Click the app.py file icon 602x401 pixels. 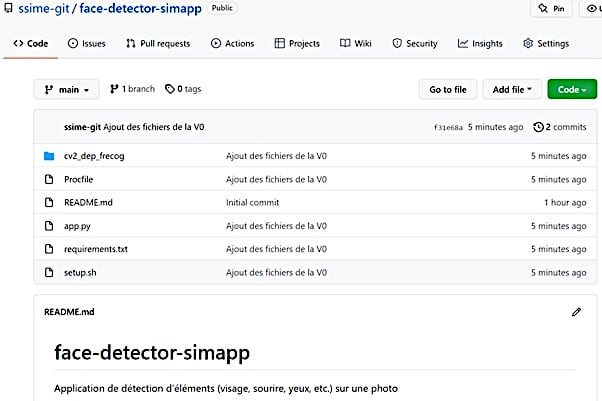[49, 226]
